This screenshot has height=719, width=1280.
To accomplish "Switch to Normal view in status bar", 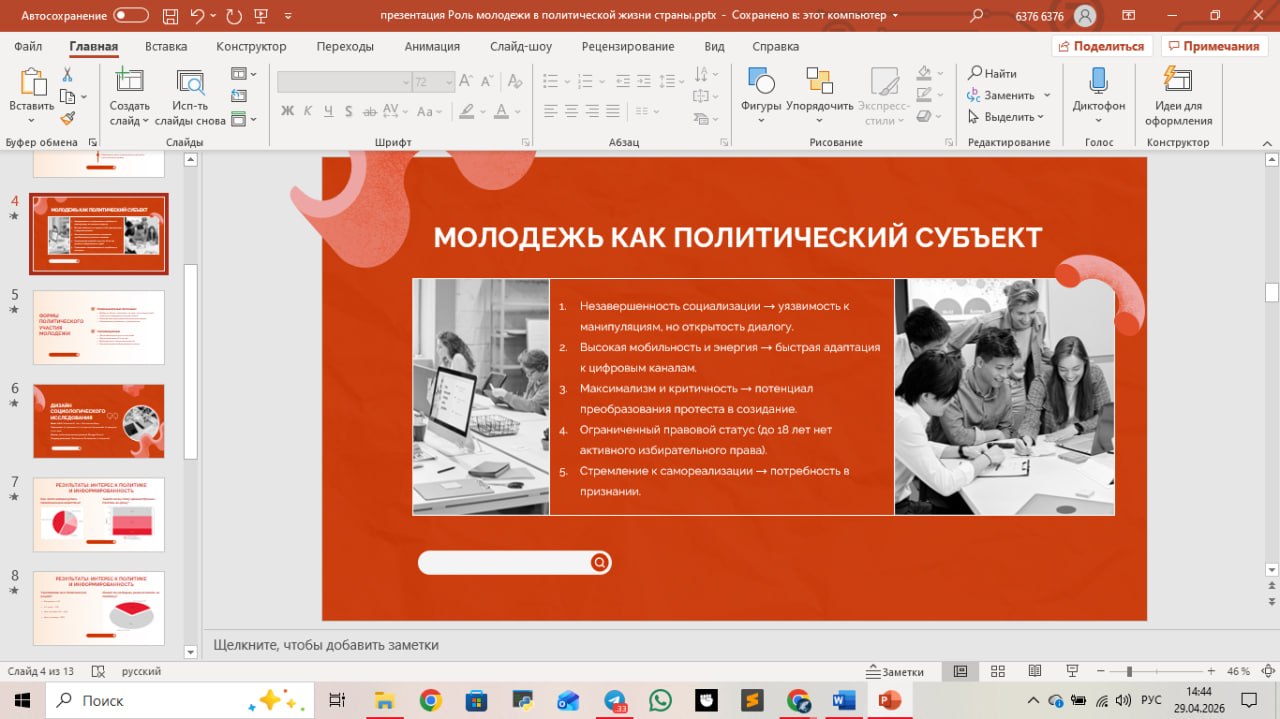I will pyautogui.click(x=960, y=671).
